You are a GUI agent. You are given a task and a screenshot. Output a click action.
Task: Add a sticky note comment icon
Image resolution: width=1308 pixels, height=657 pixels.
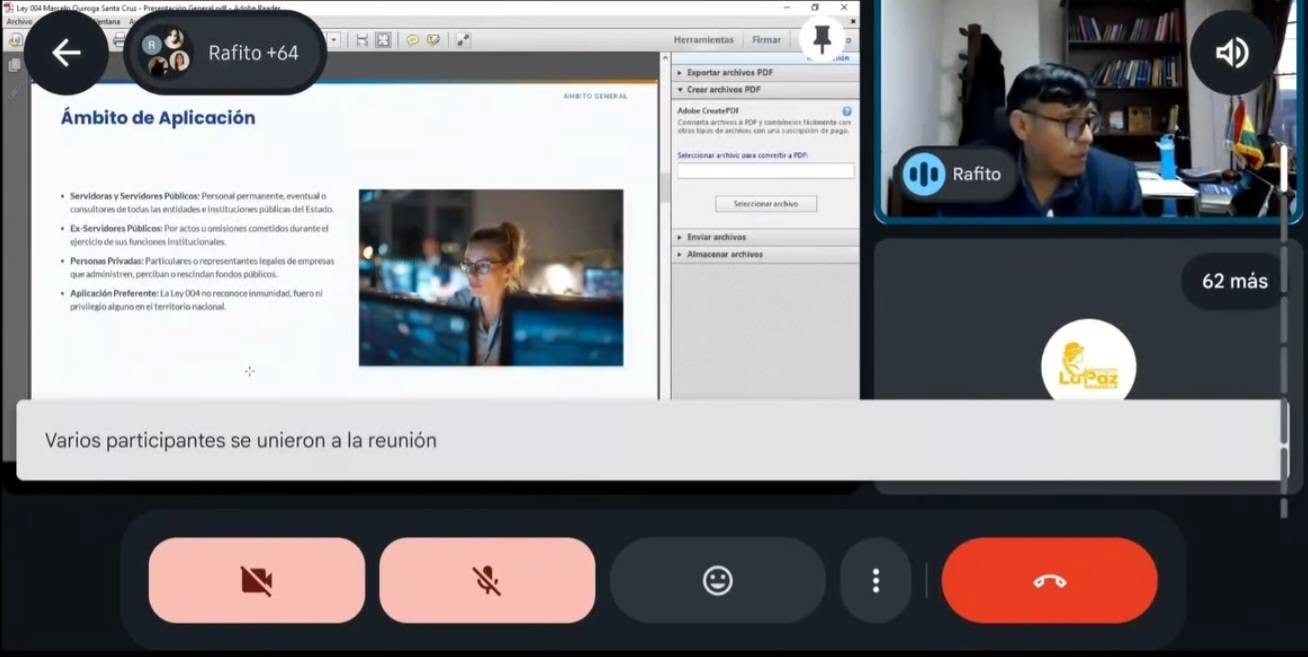(412, 40)
